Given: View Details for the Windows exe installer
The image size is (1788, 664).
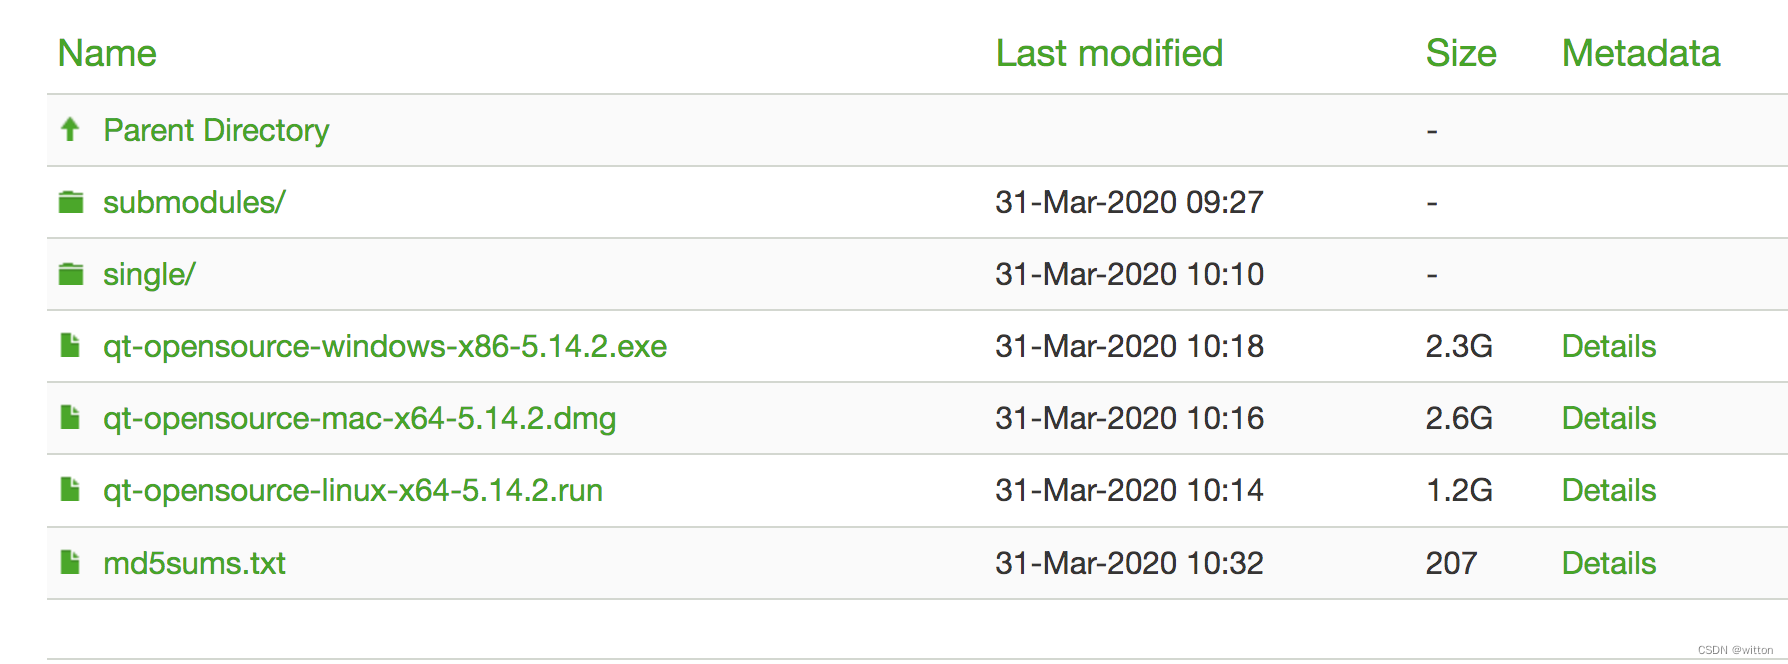Looking at the screenshot, I should [1608, 346].
